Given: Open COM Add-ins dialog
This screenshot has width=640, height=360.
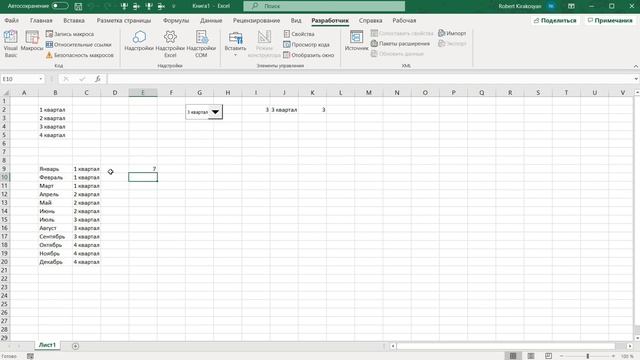Looking at the screenshot, I should click(201, 43).
